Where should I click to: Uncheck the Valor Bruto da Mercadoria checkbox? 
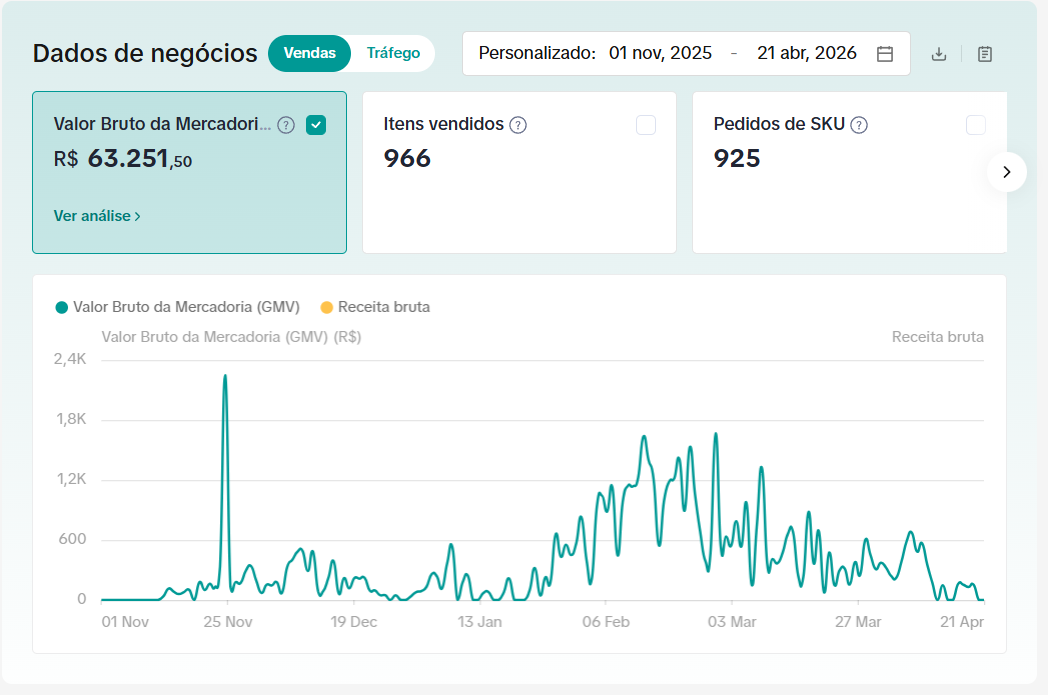pyautogui.click(x=316, y=125)
